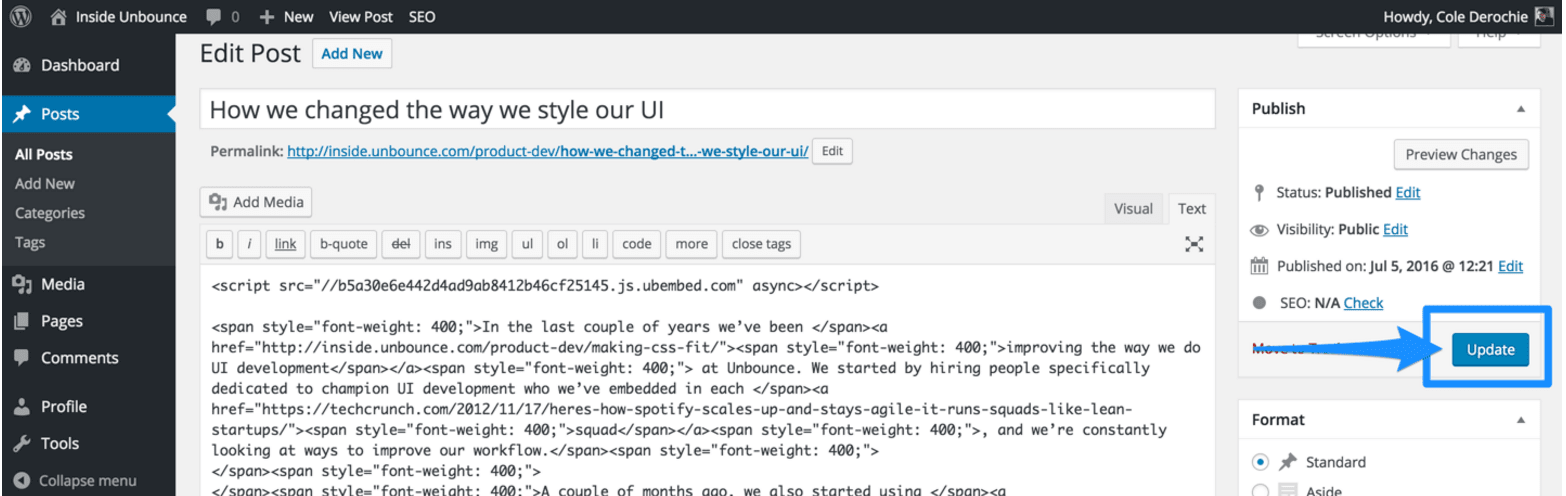Open Tools in sidebar
Image resolution: width=1566 pixels, height=496 pixels.
coord(88,444)
